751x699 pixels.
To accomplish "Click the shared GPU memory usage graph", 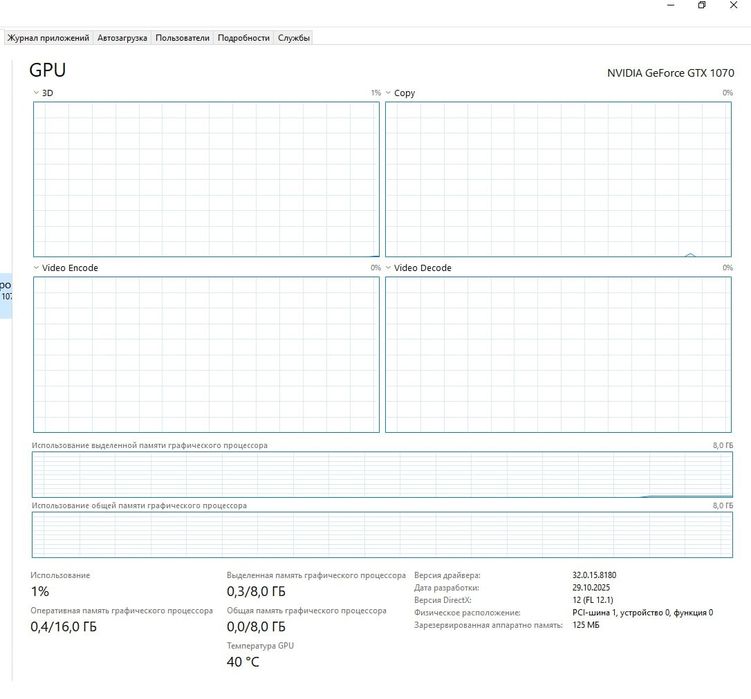I will (x=382, y=535).
